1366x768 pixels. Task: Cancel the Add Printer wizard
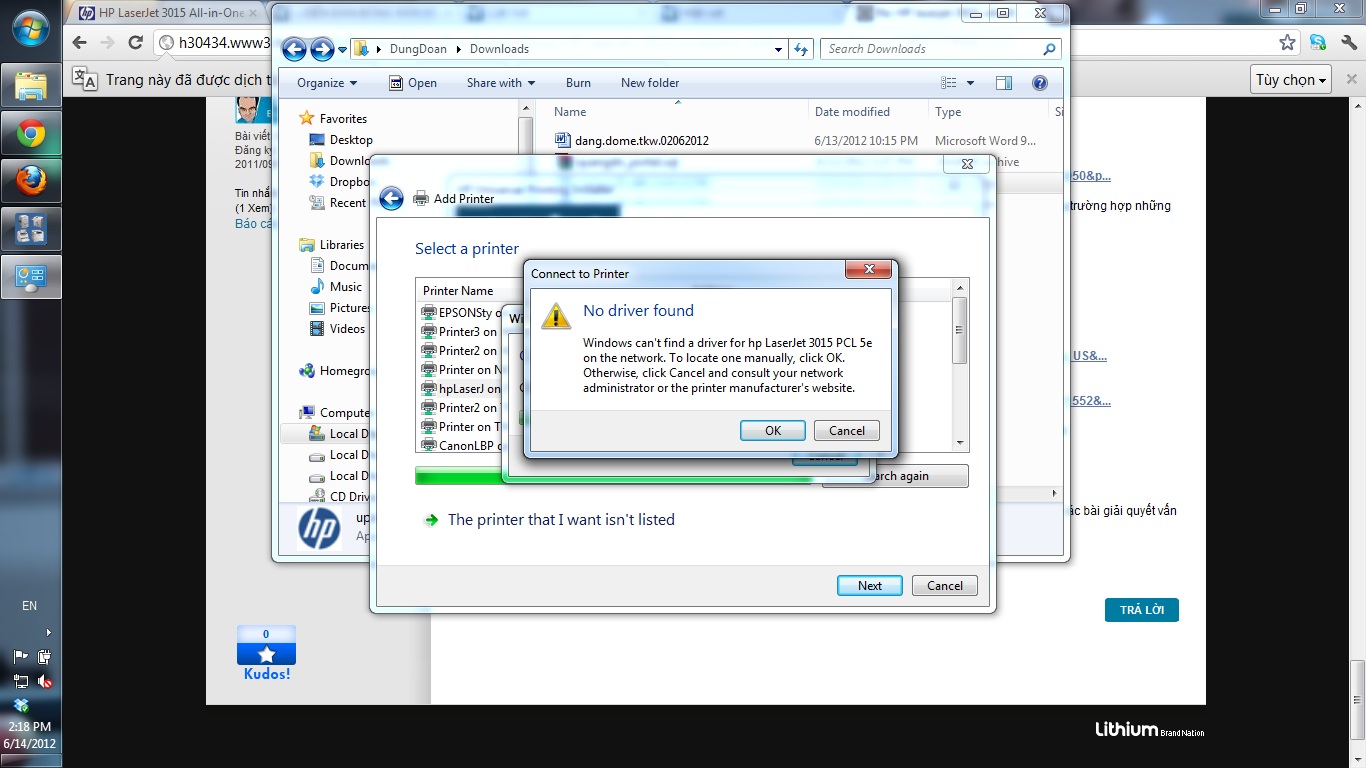click(945, 586)
